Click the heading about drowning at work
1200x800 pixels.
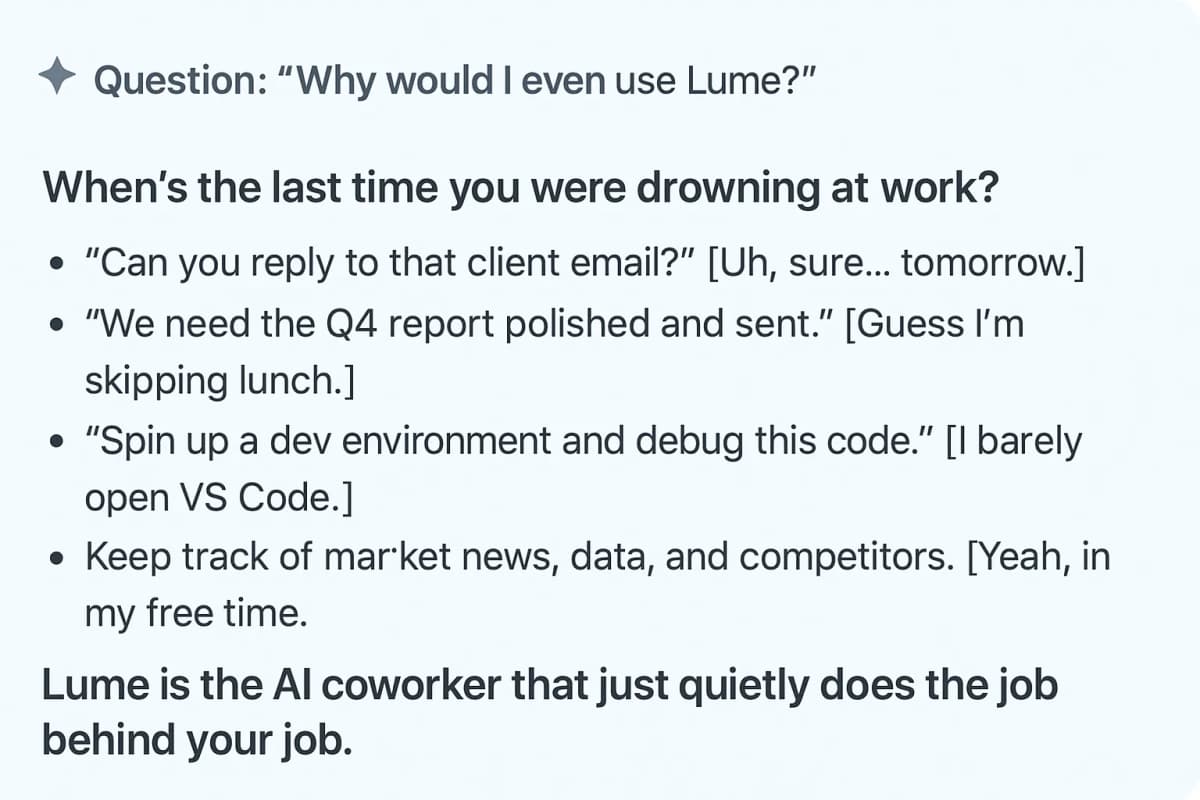click(x=519, y=187)
